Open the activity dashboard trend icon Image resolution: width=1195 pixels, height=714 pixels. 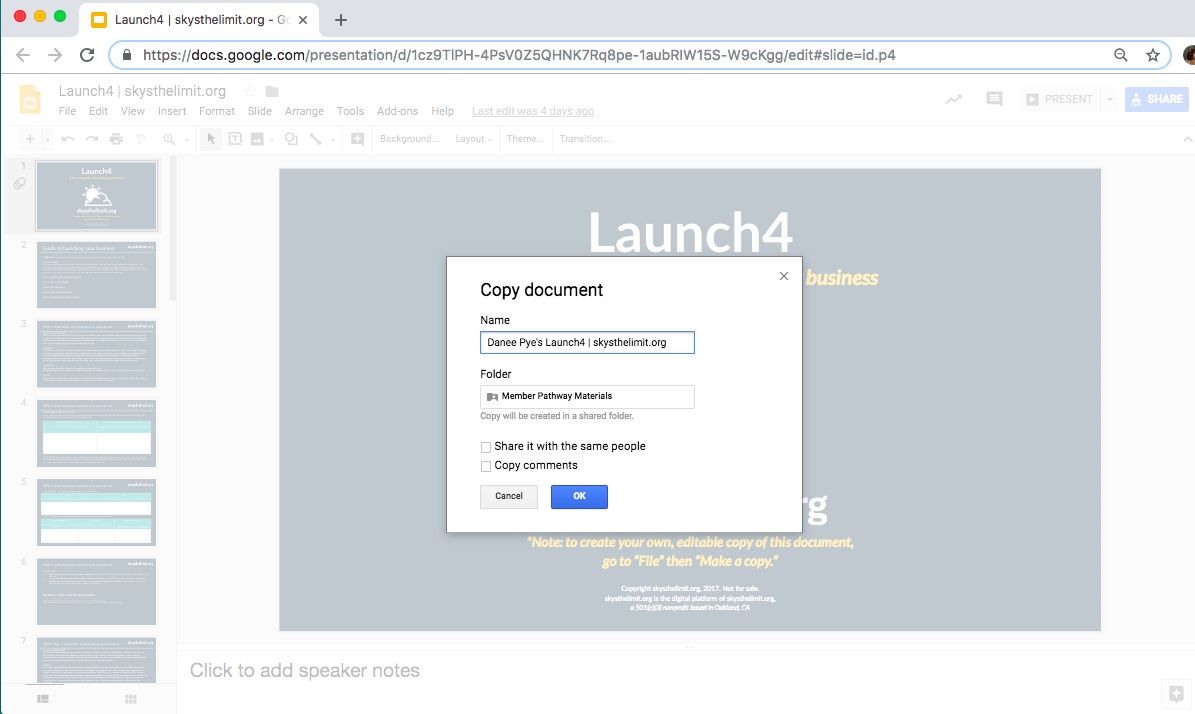953,99
